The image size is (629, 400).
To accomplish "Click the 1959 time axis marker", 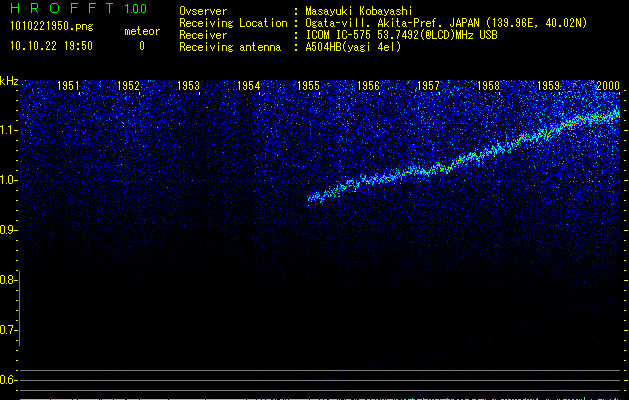I will point(548,85).
